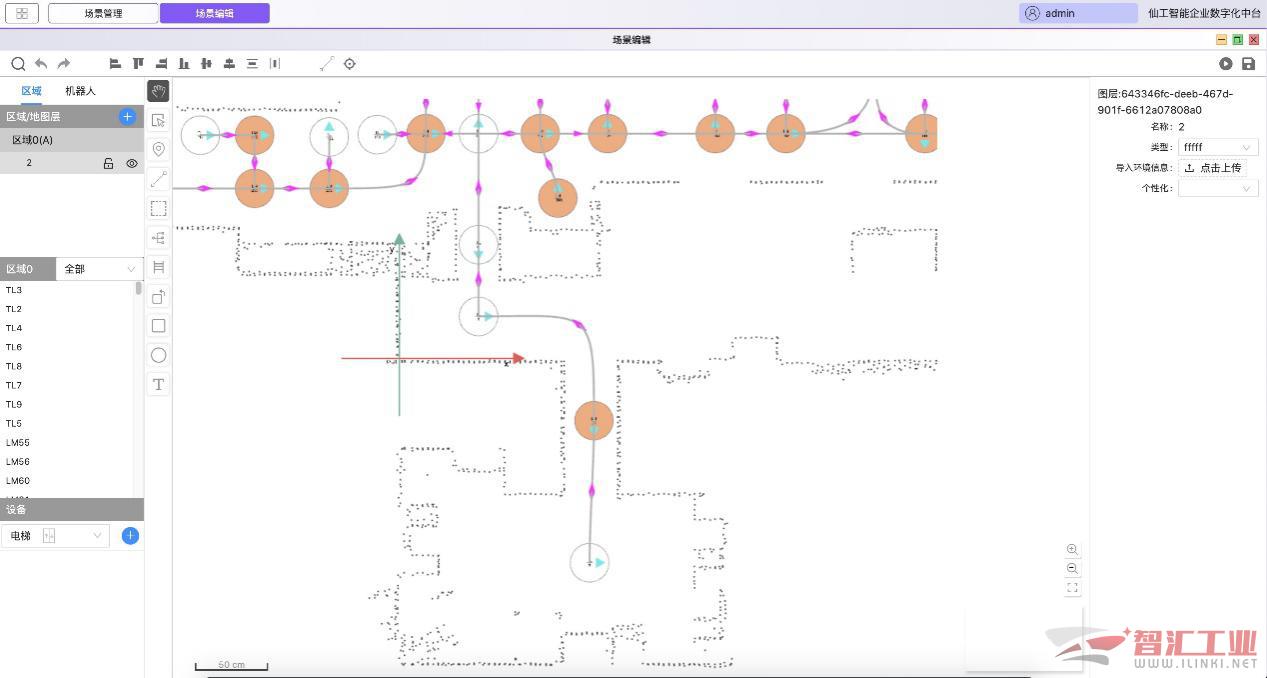This screenshot has width=1267, height=678.
Task: Click the point list scrollbar thumb
Action: tap(139, 288)
